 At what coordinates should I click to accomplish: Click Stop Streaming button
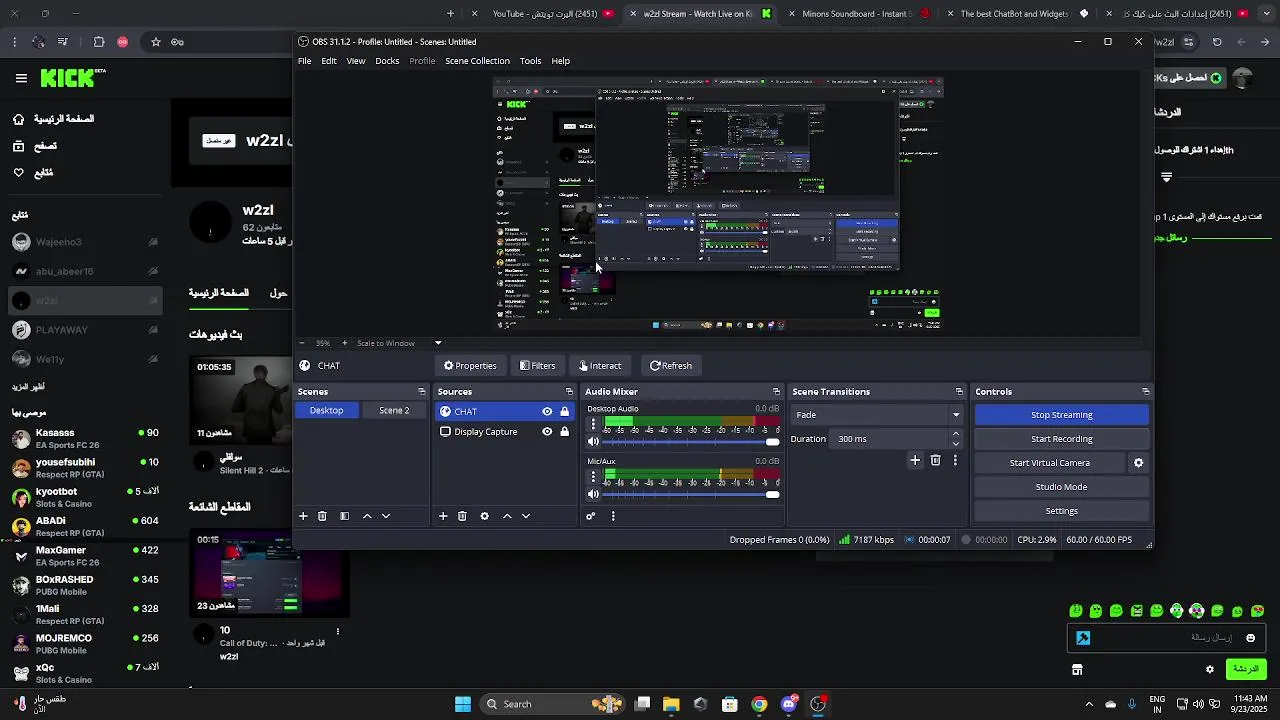(x=1062, y=415)
